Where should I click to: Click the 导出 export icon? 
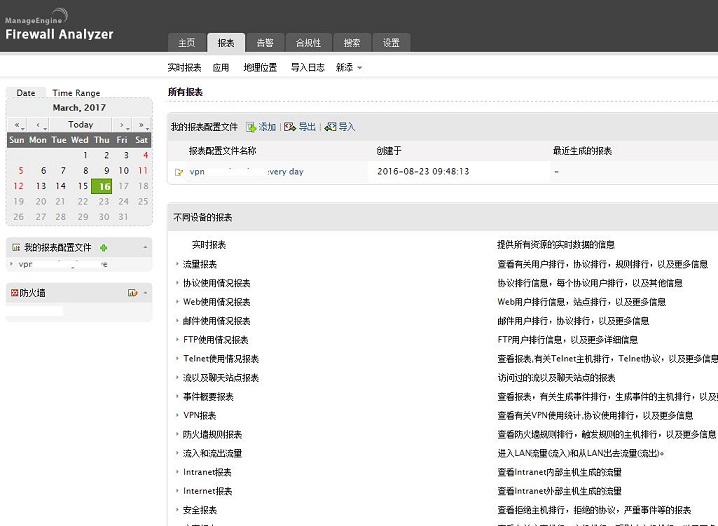point(290,127)
